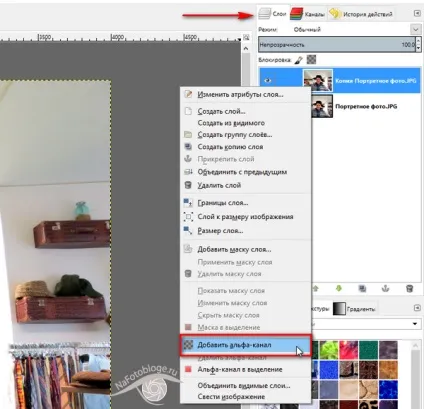Pick the bright blue pattern swatch in second row
424x409 pixels.
329,369
